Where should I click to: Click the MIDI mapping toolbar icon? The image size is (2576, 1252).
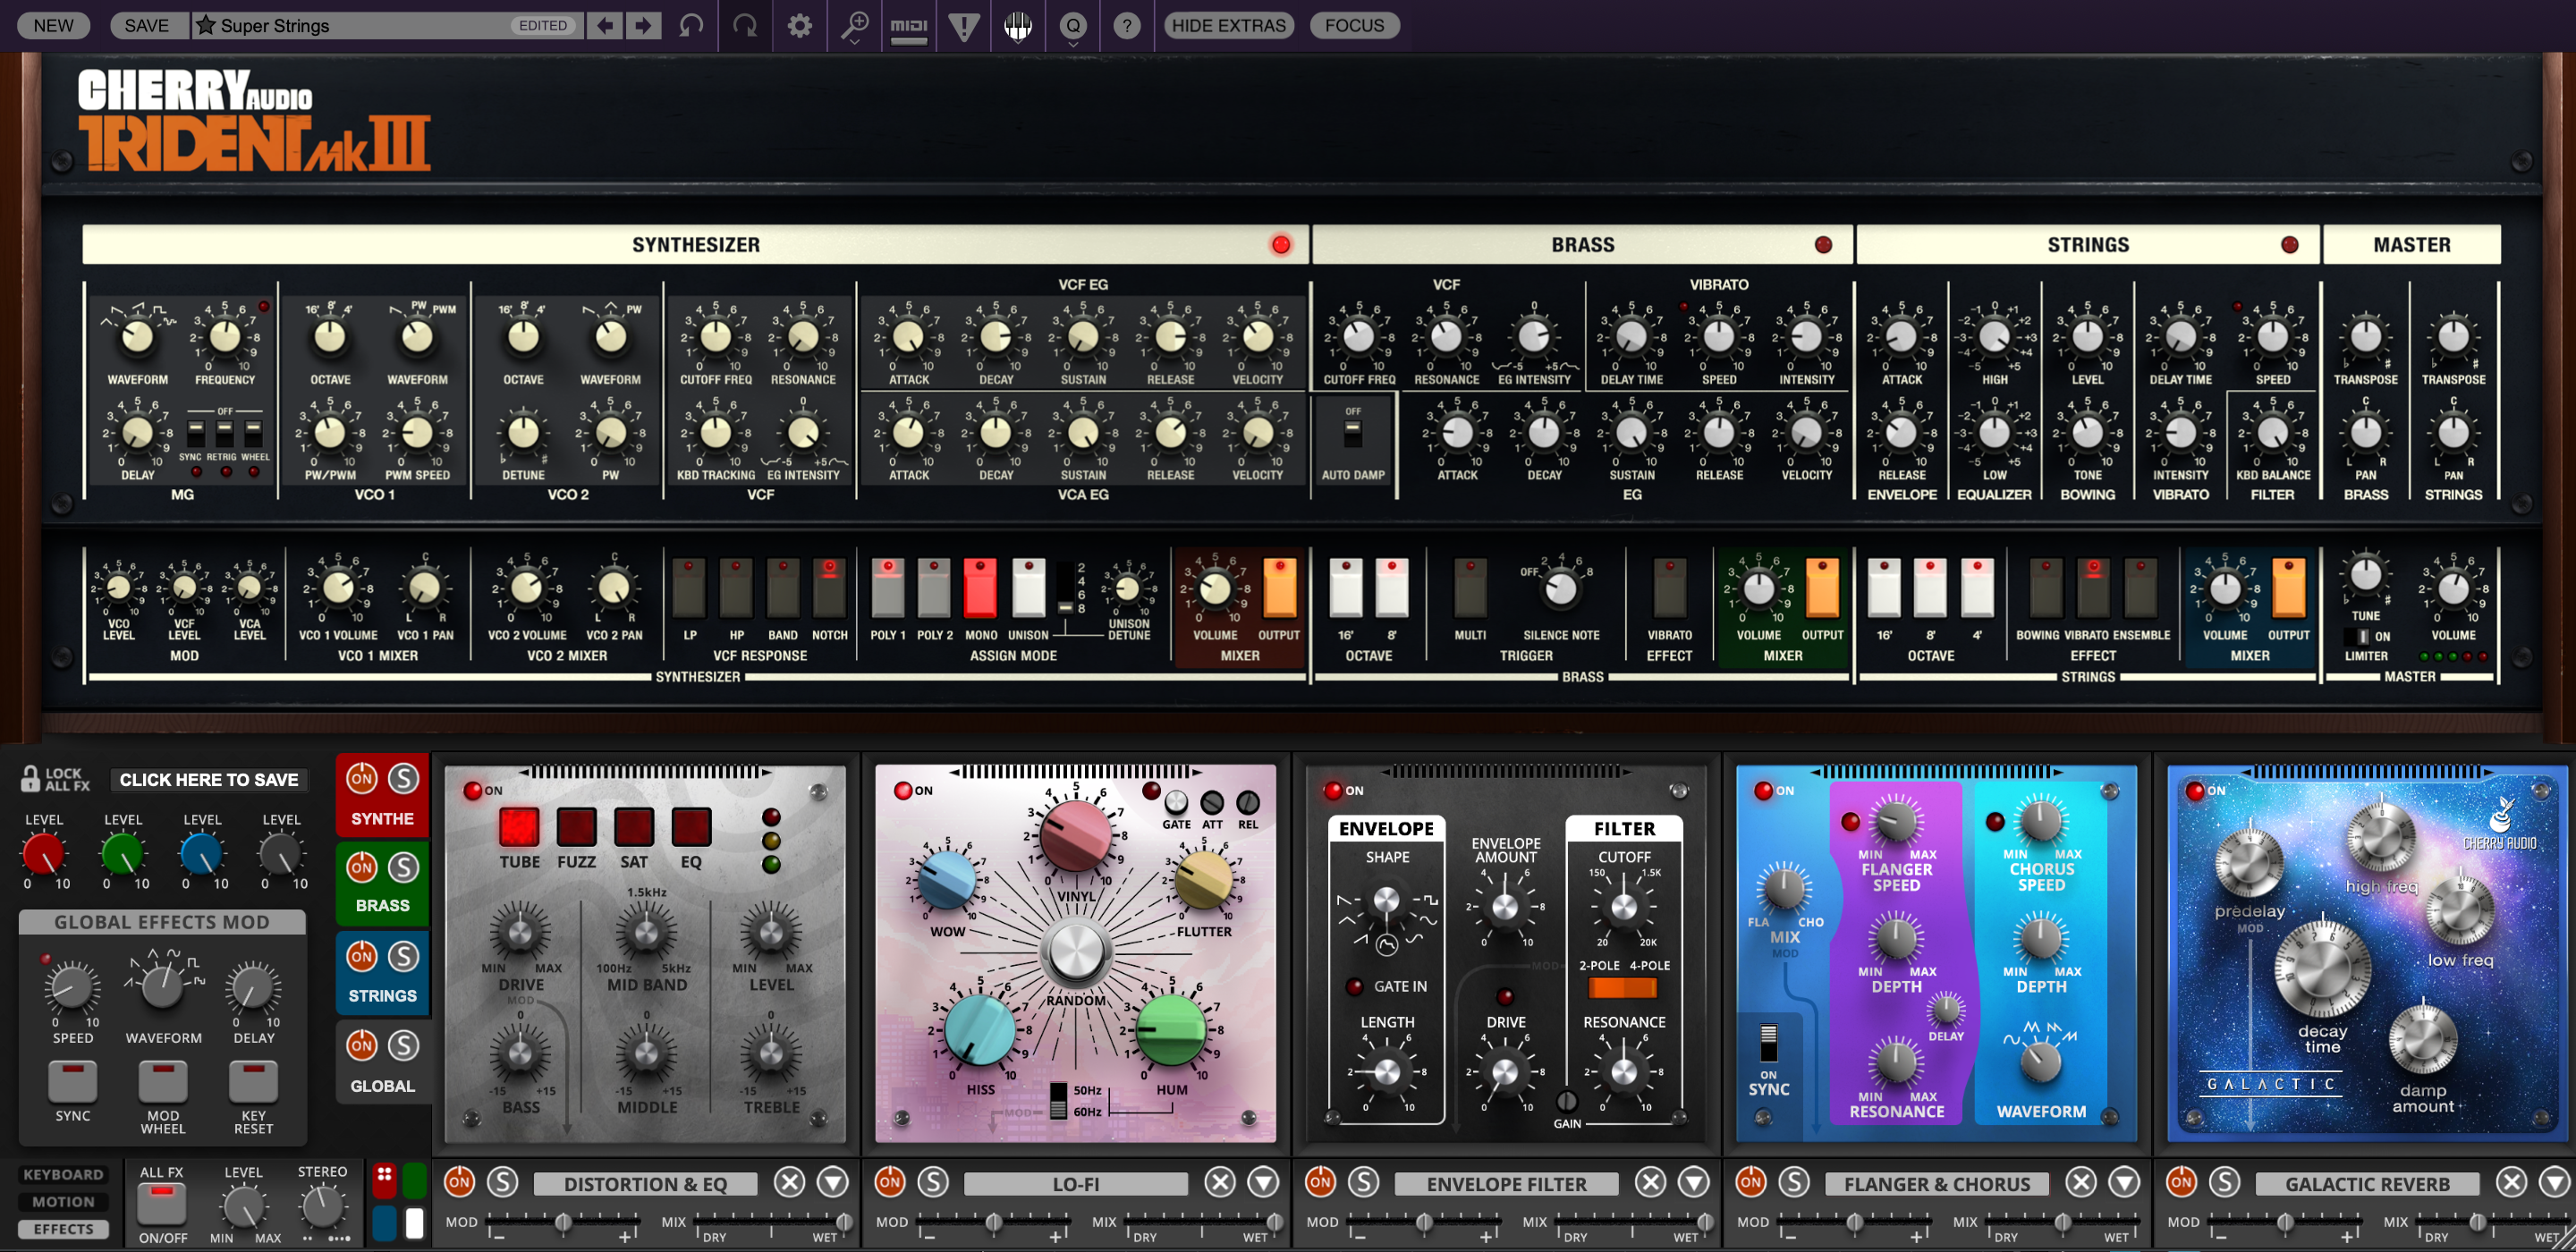(908, 26)
